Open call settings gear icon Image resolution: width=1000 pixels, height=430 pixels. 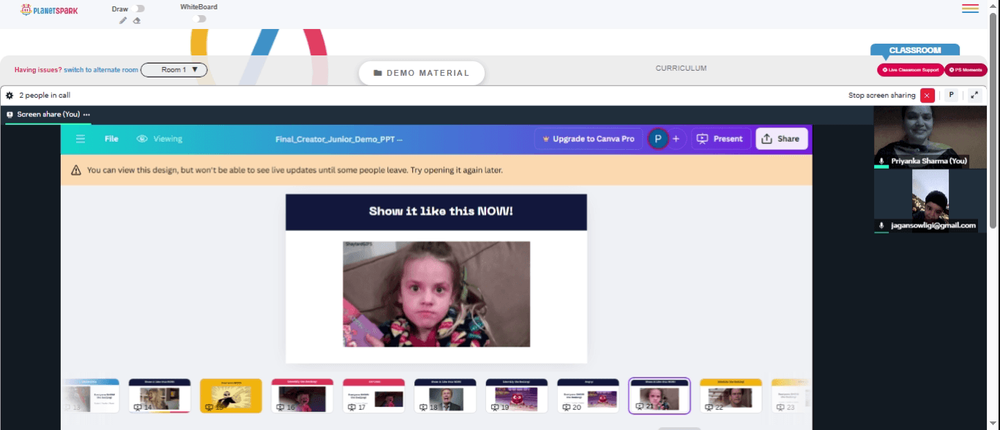pos(10,95)
